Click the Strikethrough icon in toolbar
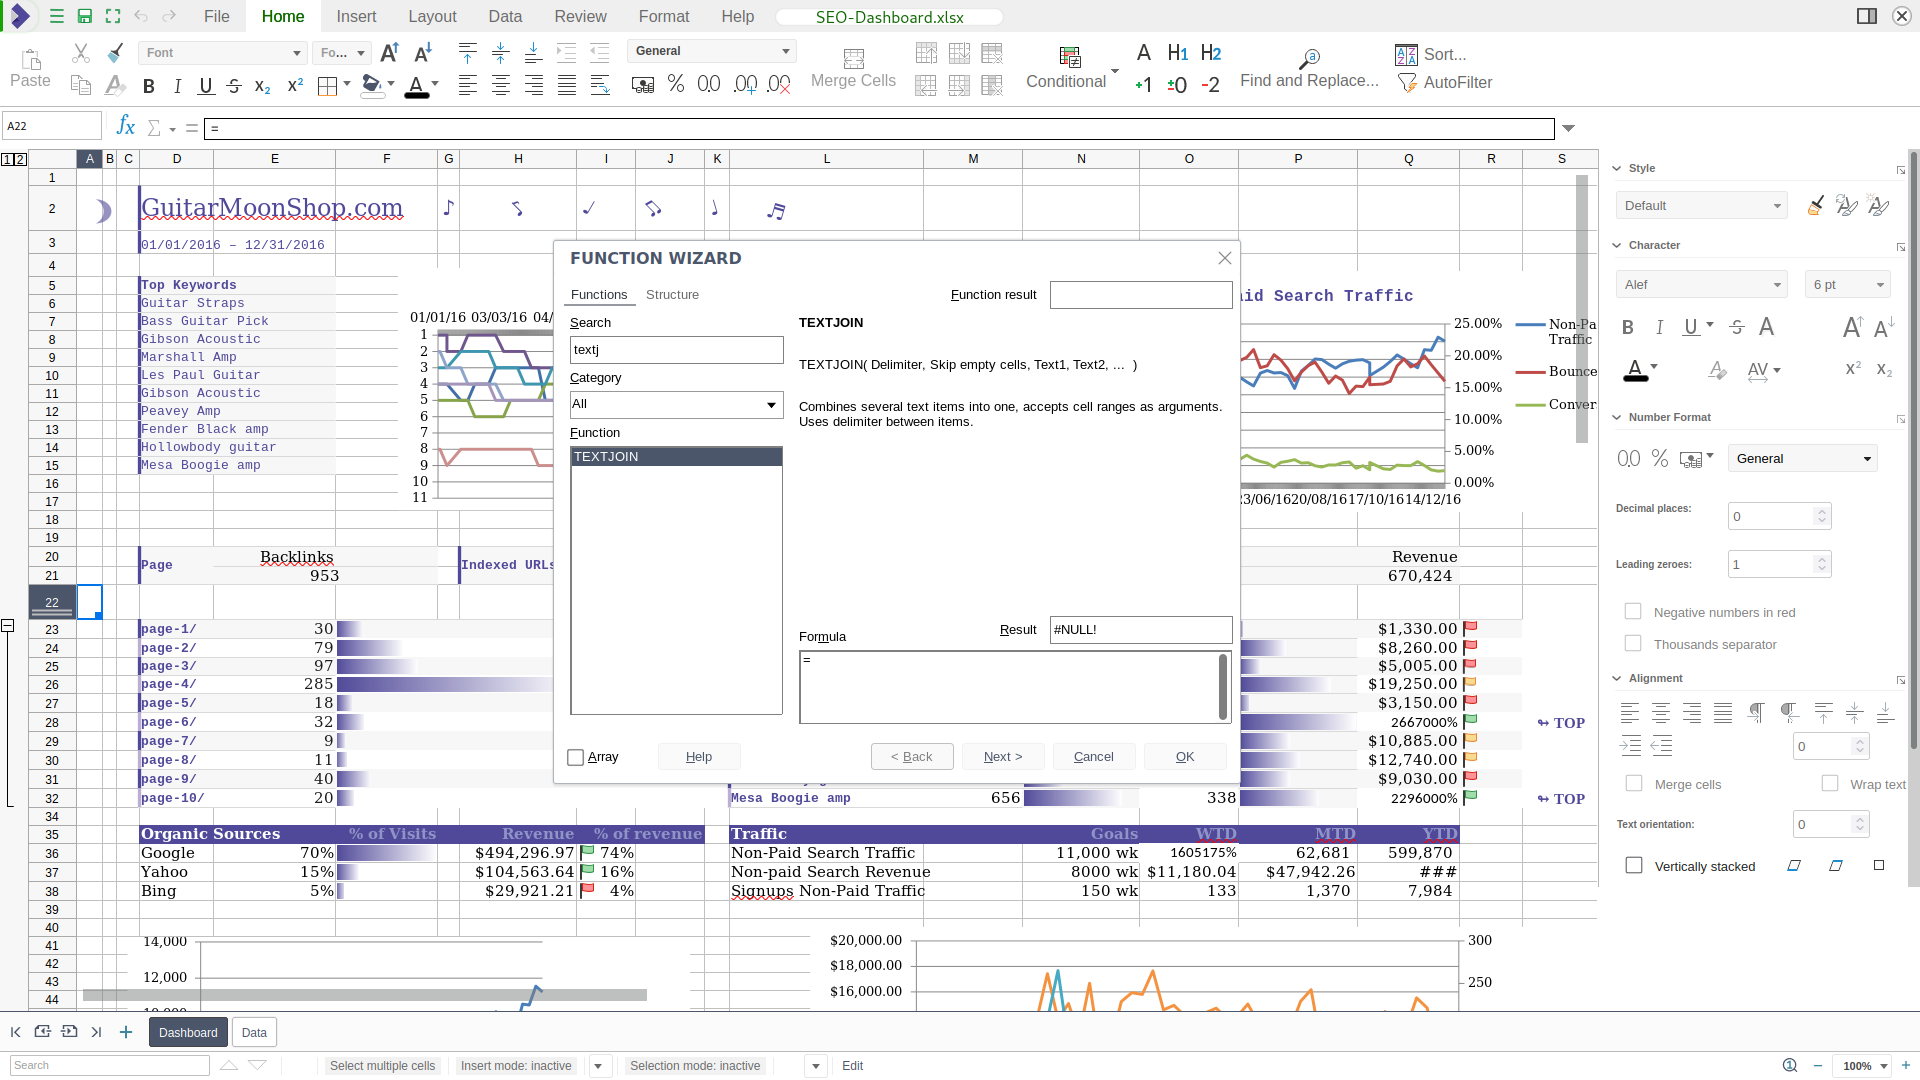 [x=234, y=86]
